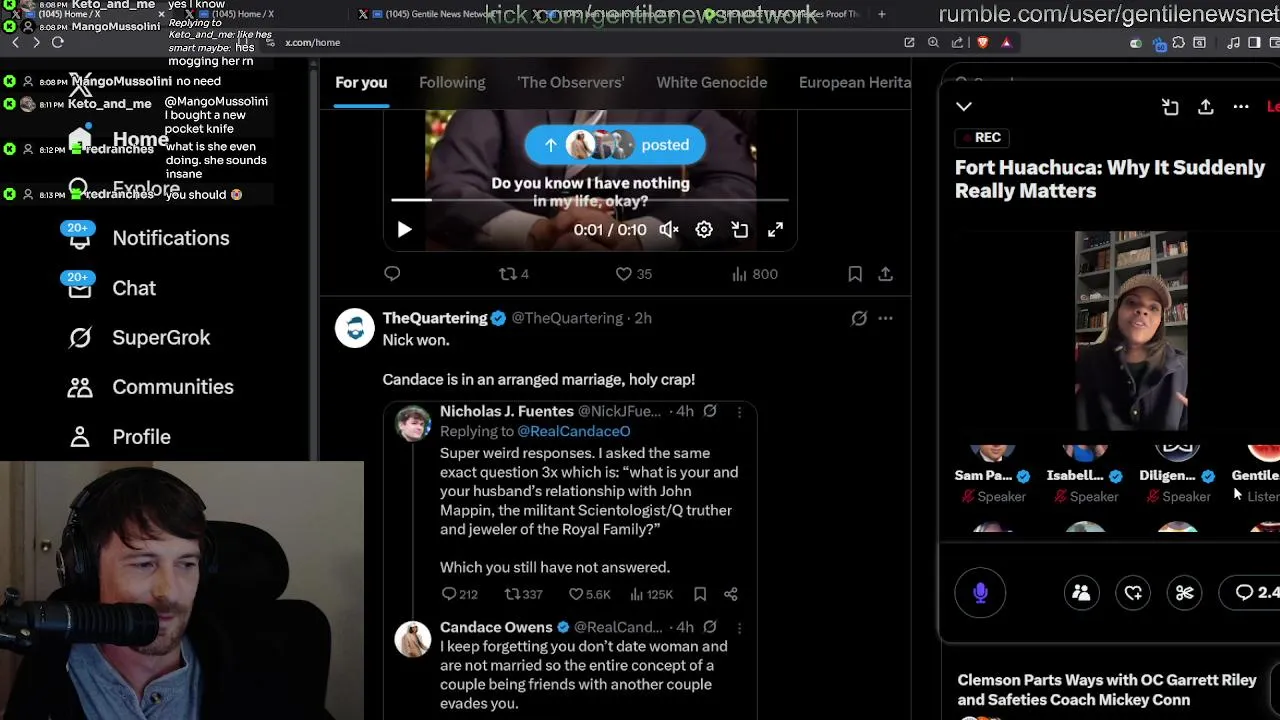Click the Notifications bell icon
This screenshot has width=1280, height=720.
pyautogui.click(x=80, y=238)
